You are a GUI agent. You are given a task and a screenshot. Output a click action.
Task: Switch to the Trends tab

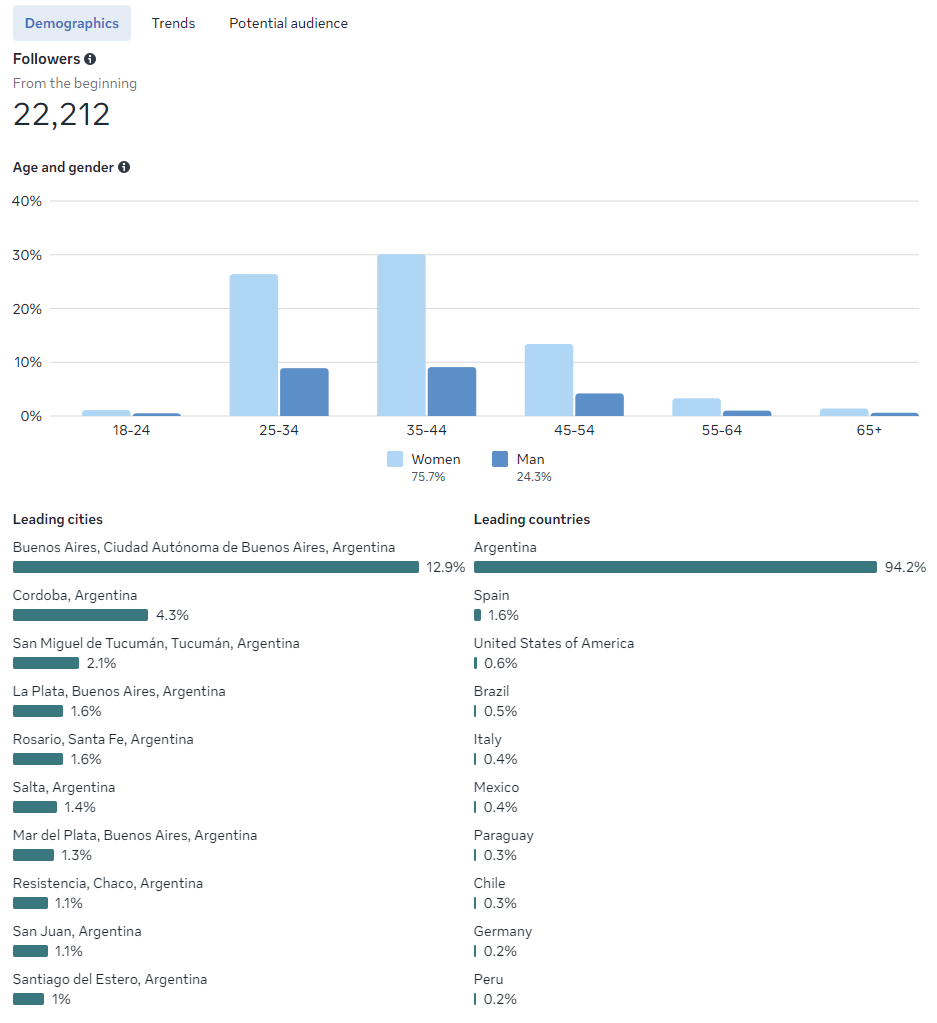(173, 23)
